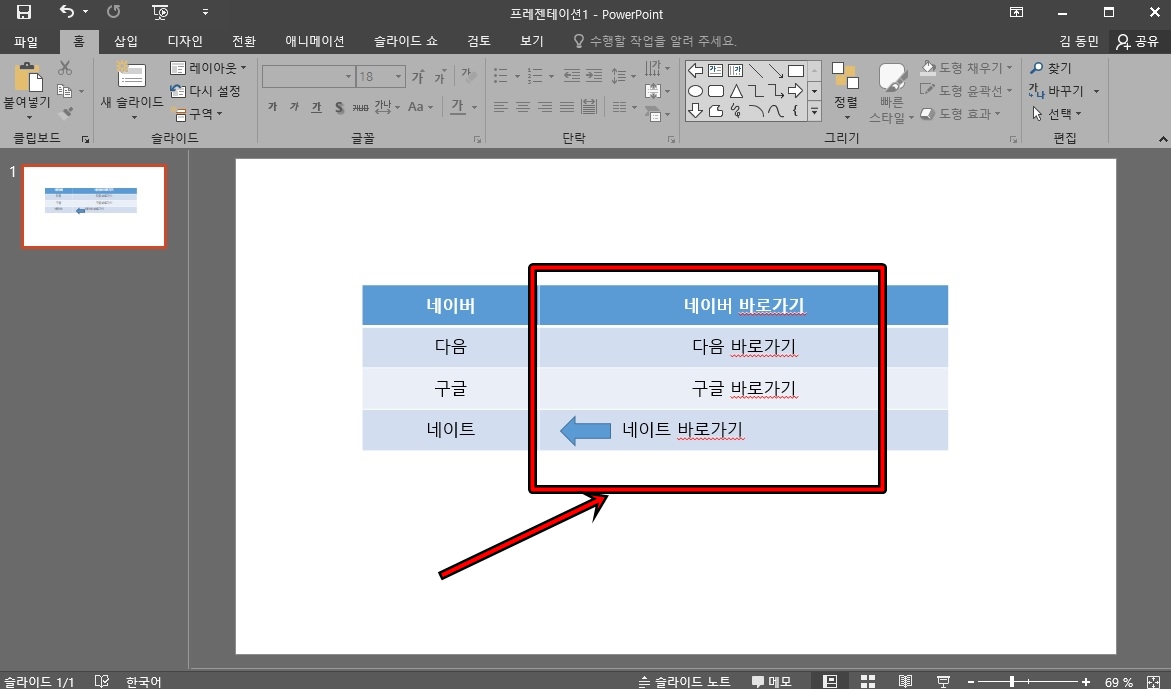
Task: Toggle Bold formatting
Action: tap(273, 107)
